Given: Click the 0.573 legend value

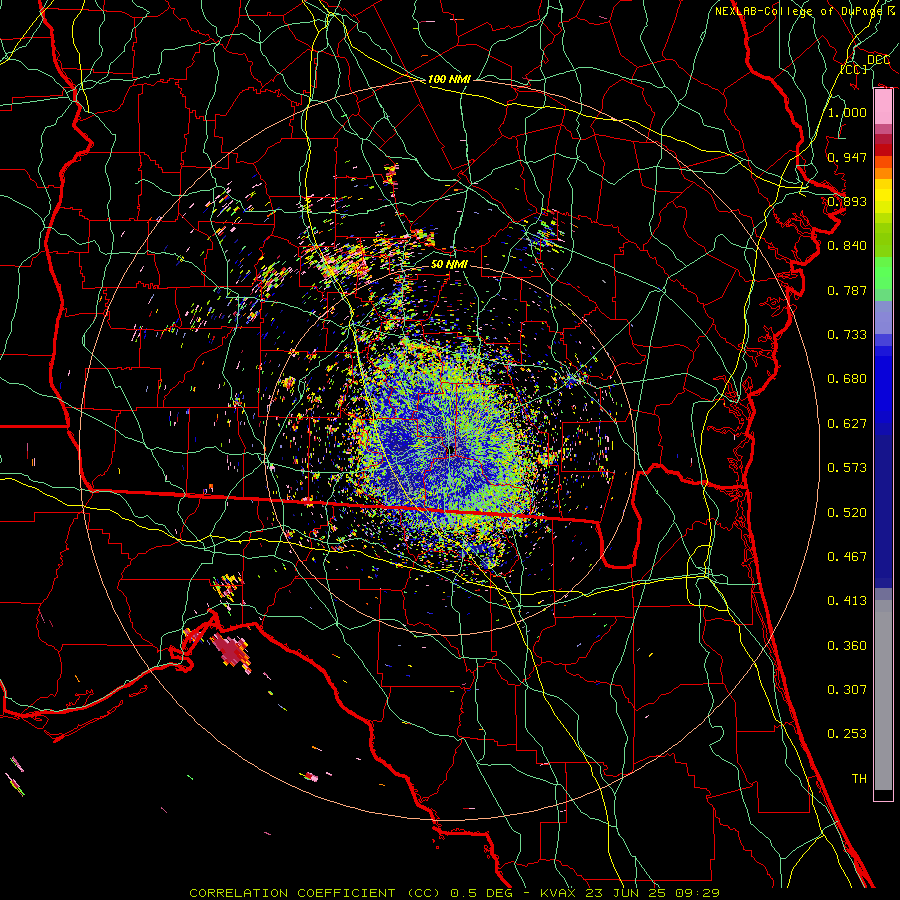Looking at the screenshot, I should pos(847,468).
